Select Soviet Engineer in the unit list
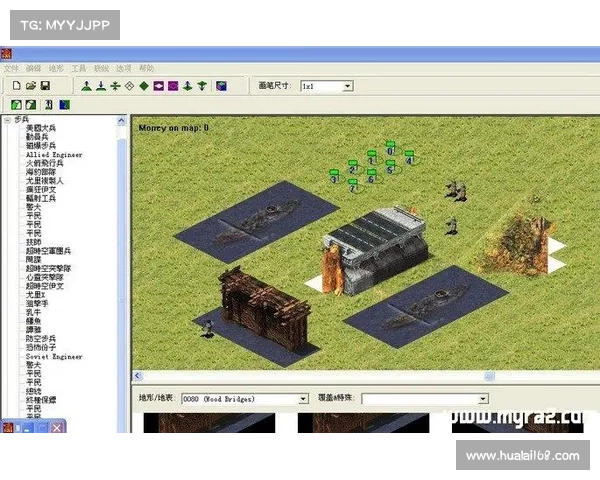Viewport: 600px width, 480px height. tap(54, 356)
